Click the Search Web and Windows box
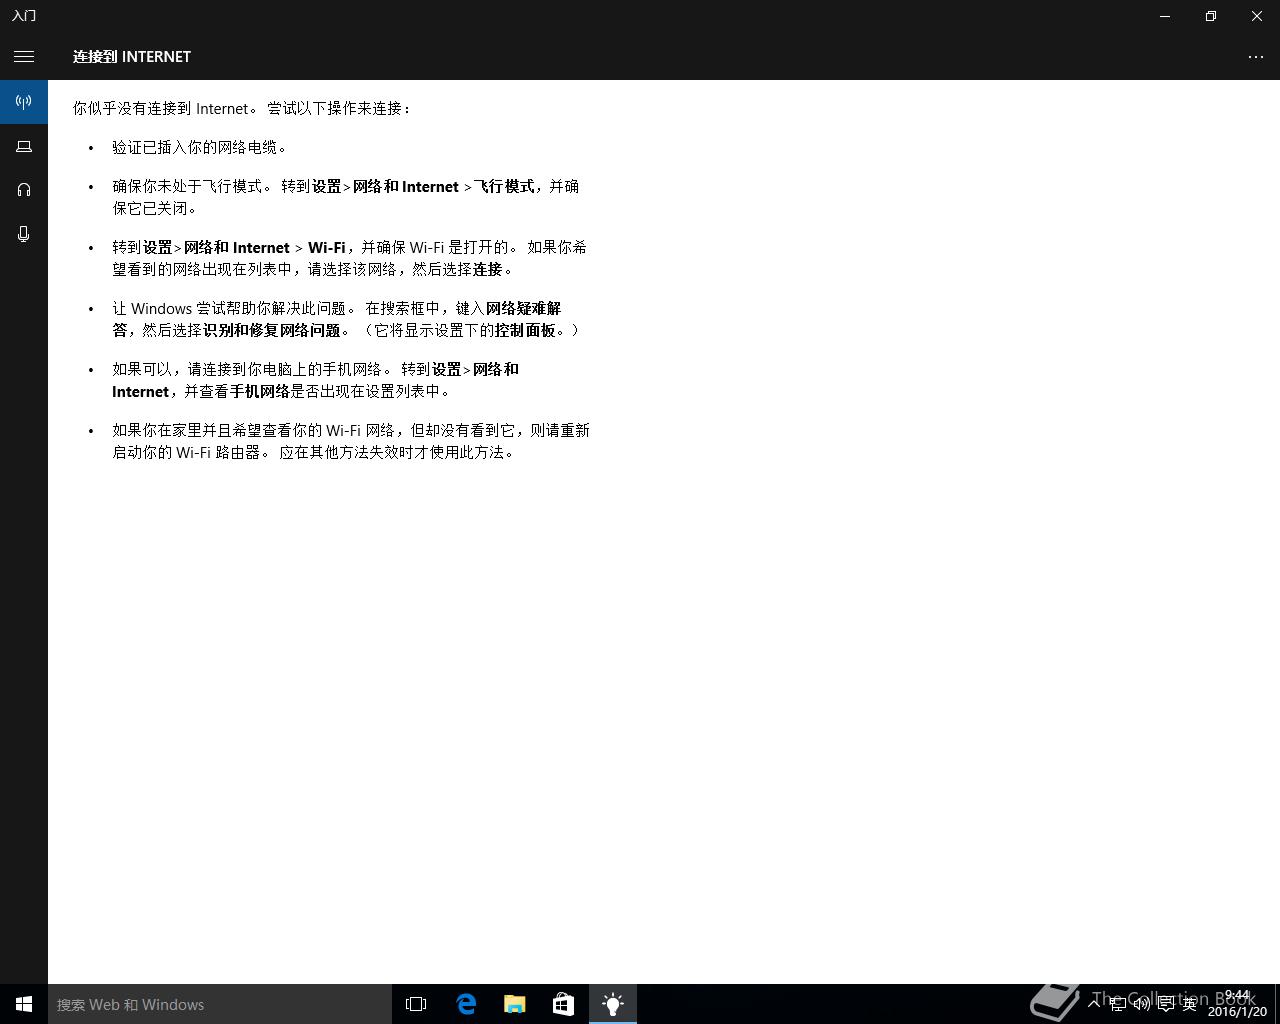Viewport: 1280px width, 1024px height. pyautogui.click(x=220, y=1004)
